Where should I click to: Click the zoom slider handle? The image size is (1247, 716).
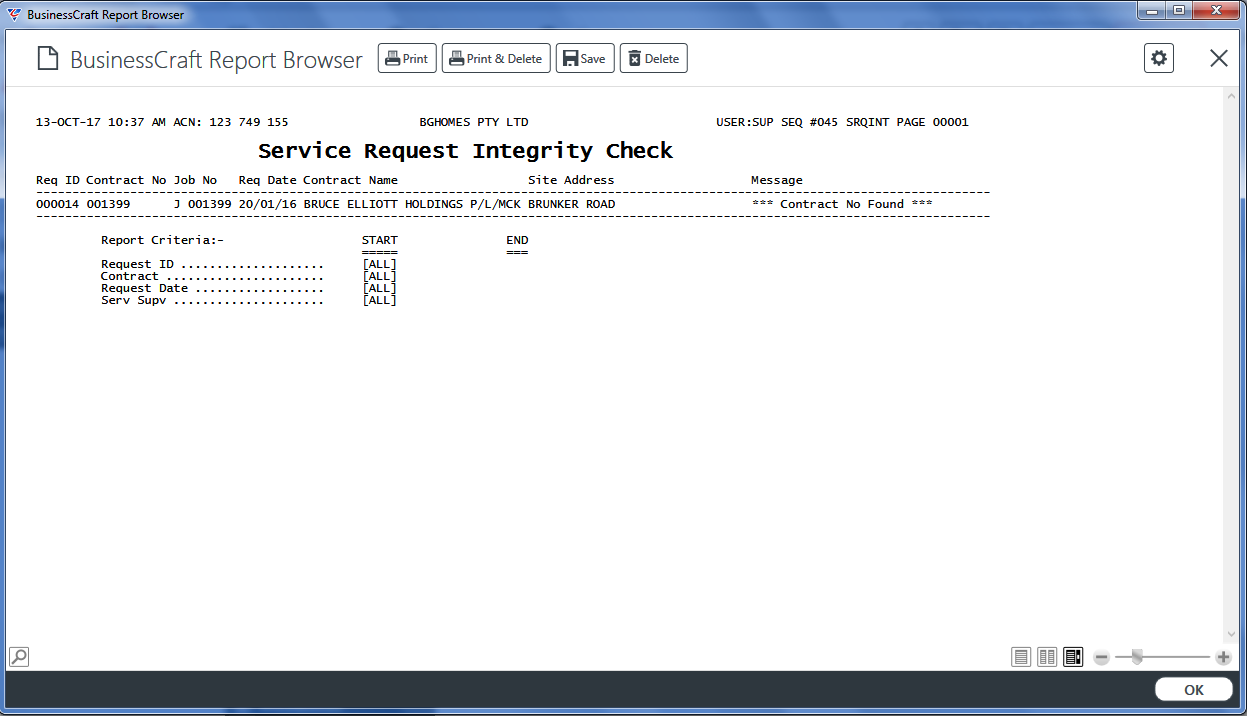tap(1136, 657)
